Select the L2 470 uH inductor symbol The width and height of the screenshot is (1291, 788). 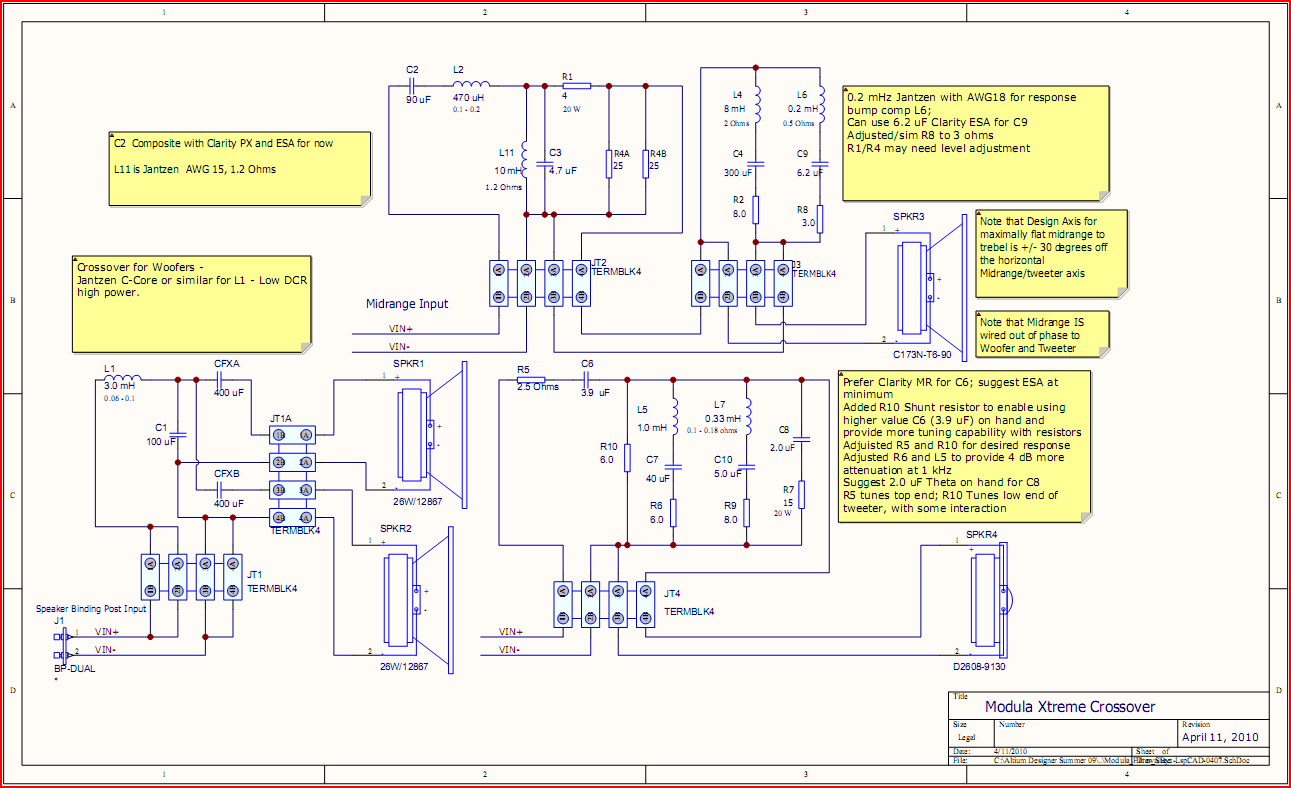471,86
